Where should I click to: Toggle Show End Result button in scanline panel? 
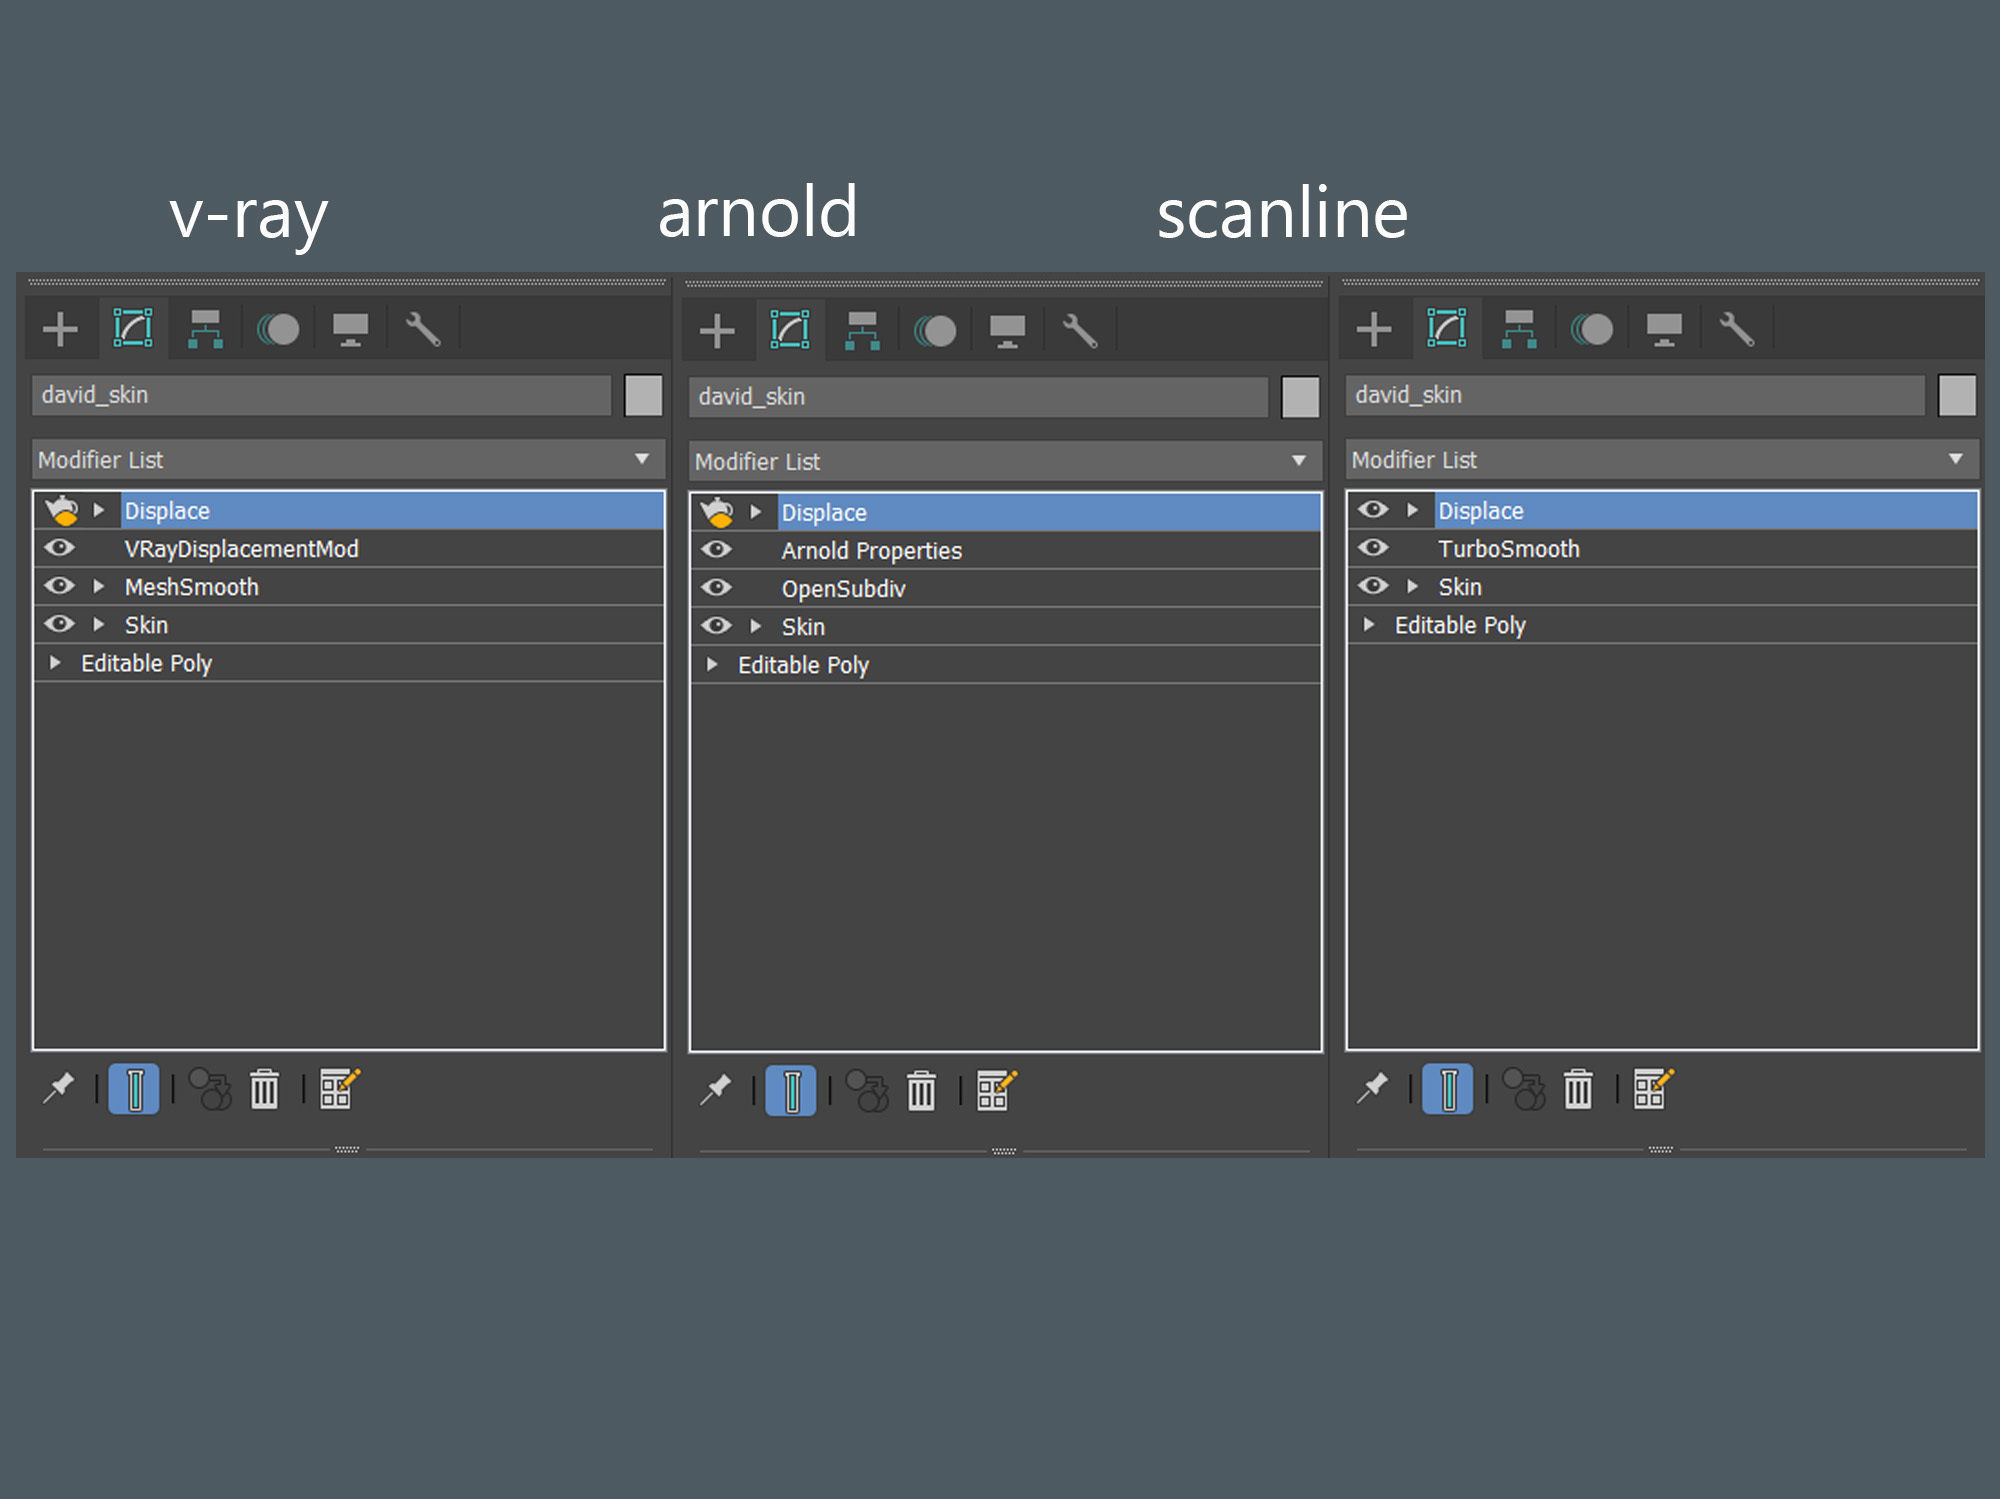click(1447, 1089)
